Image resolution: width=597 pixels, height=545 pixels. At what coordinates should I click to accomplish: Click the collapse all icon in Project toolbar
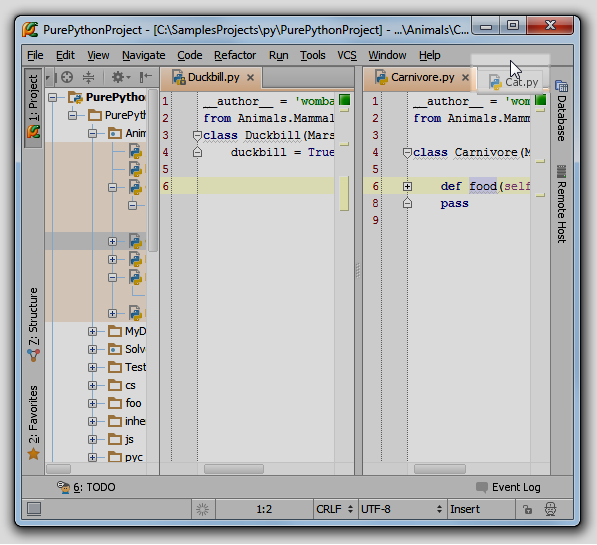click(88, 77)
